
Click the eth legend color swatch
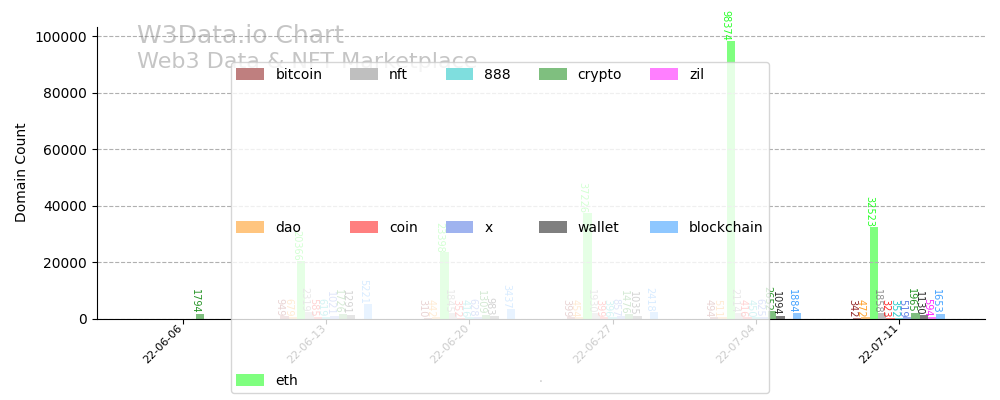pyautogui.click(x=250, y=380)
